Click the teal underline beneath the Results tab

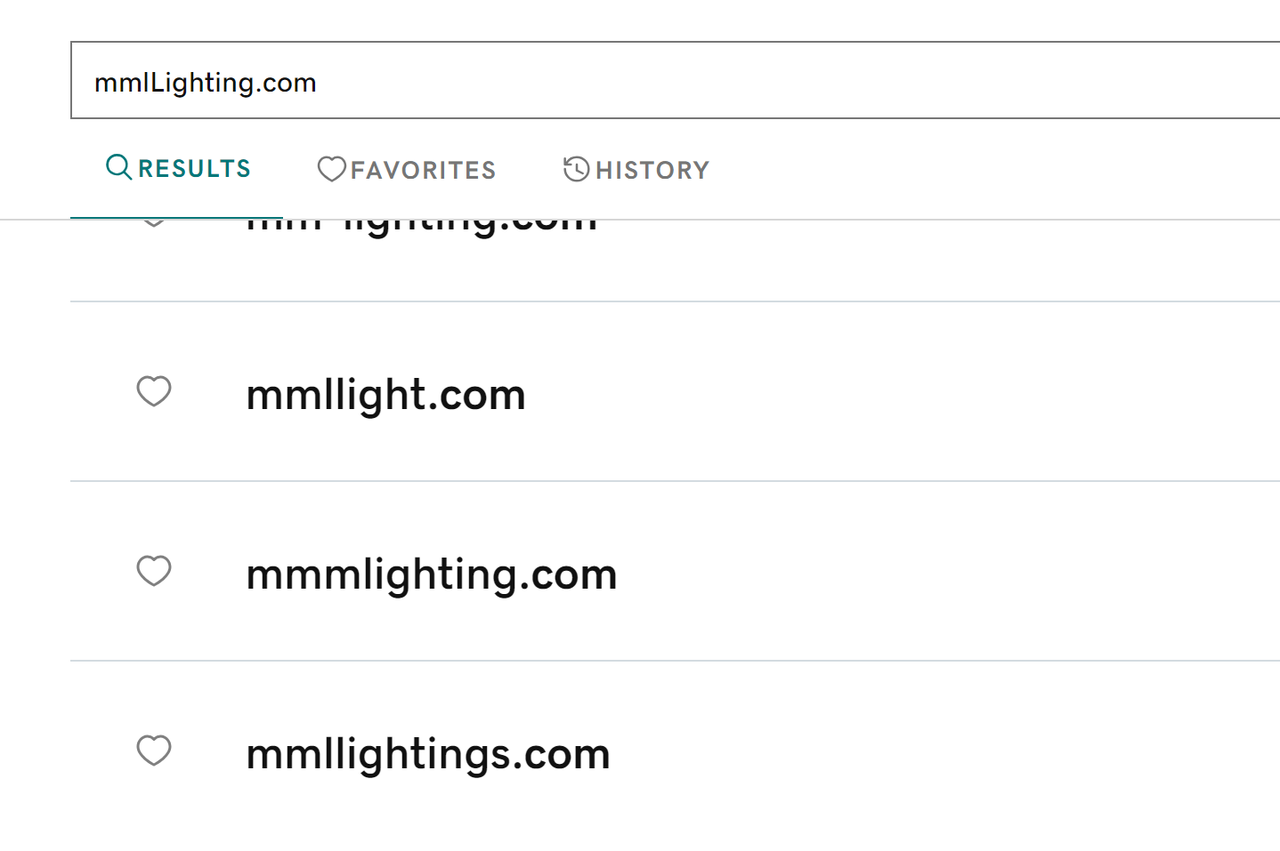(x=176, y=217)
